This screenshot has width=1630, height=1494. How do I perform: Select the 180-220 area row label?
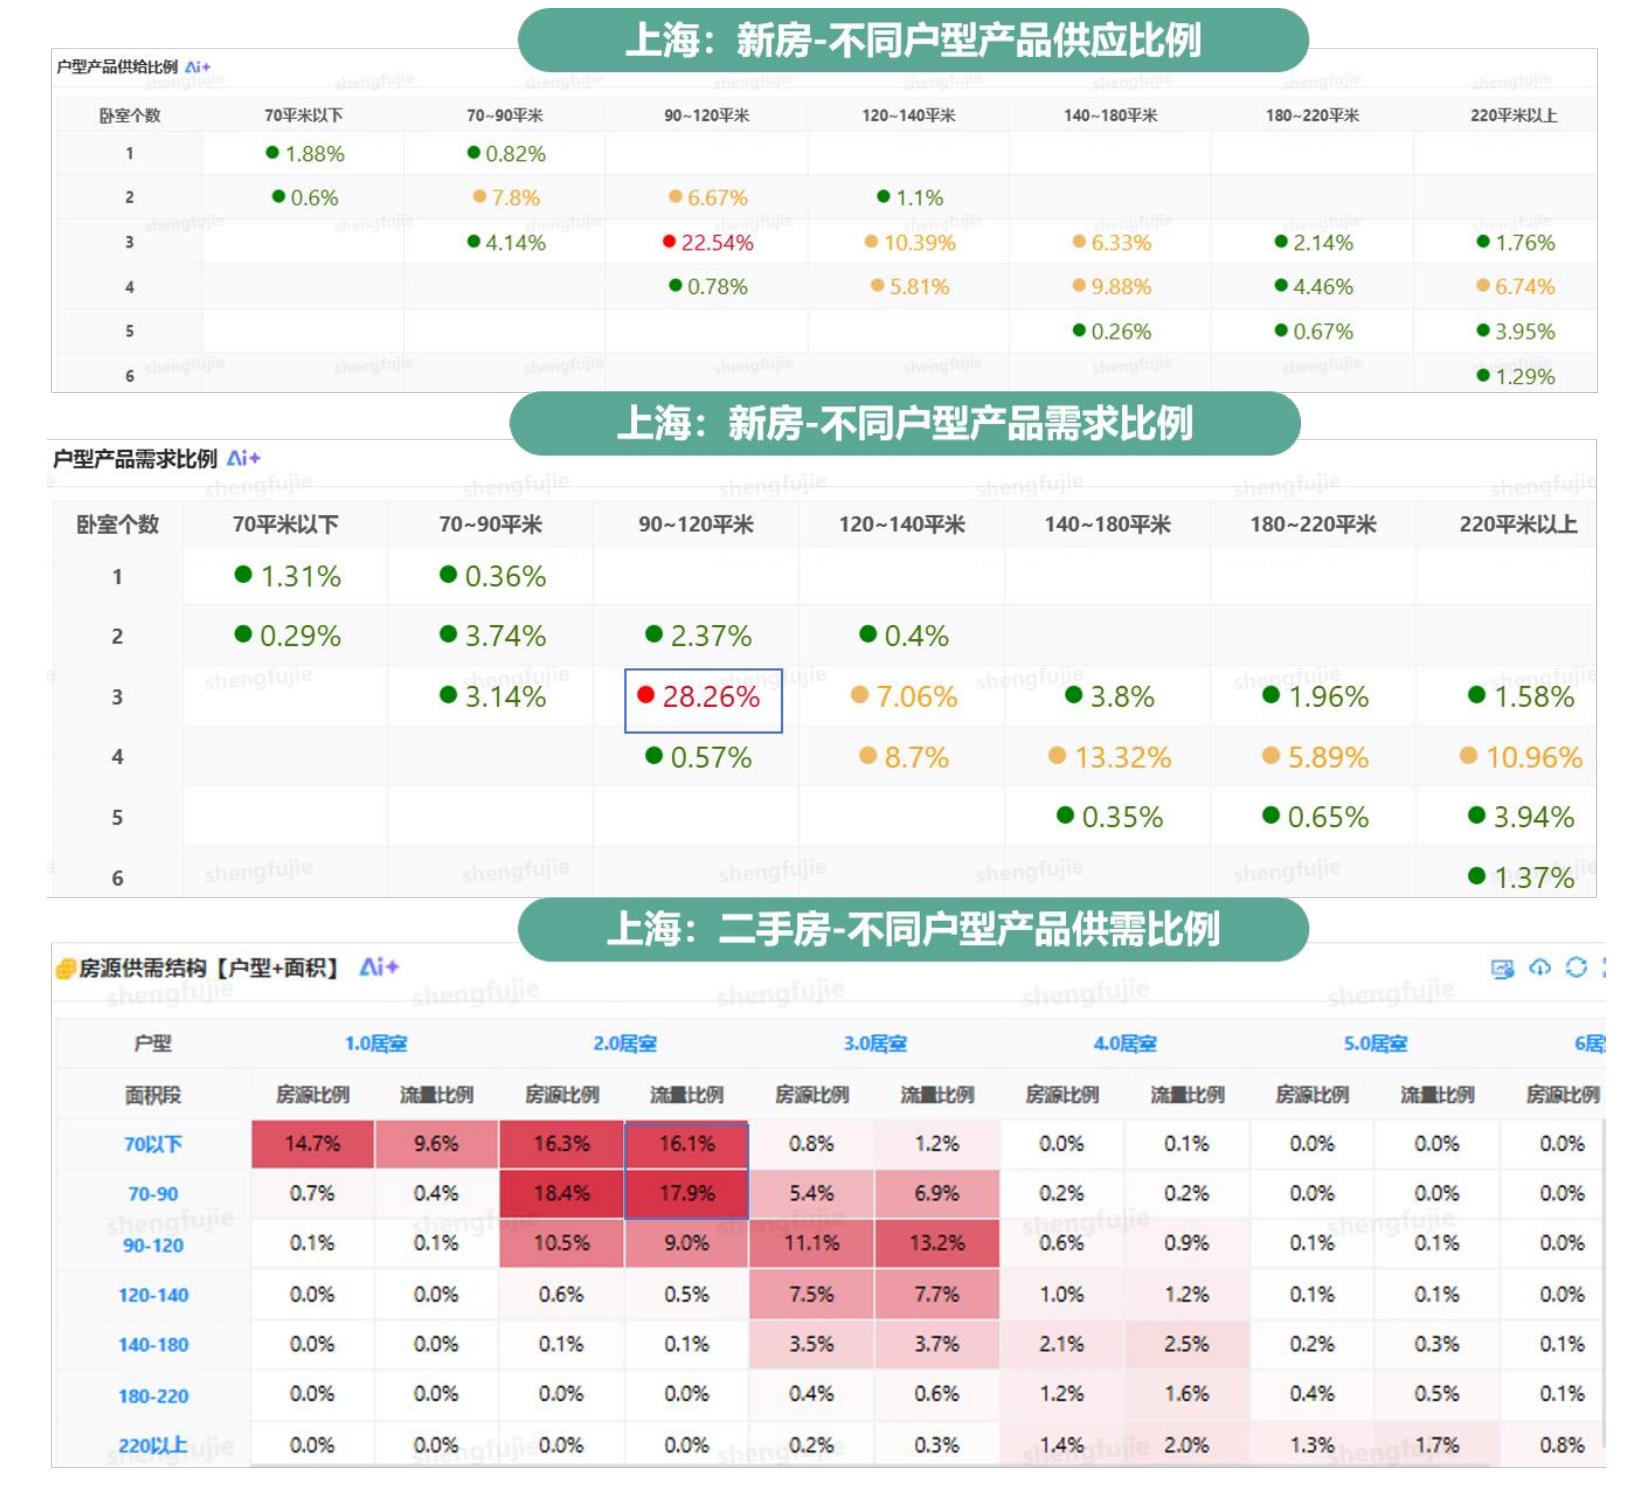coord(153,1396)
